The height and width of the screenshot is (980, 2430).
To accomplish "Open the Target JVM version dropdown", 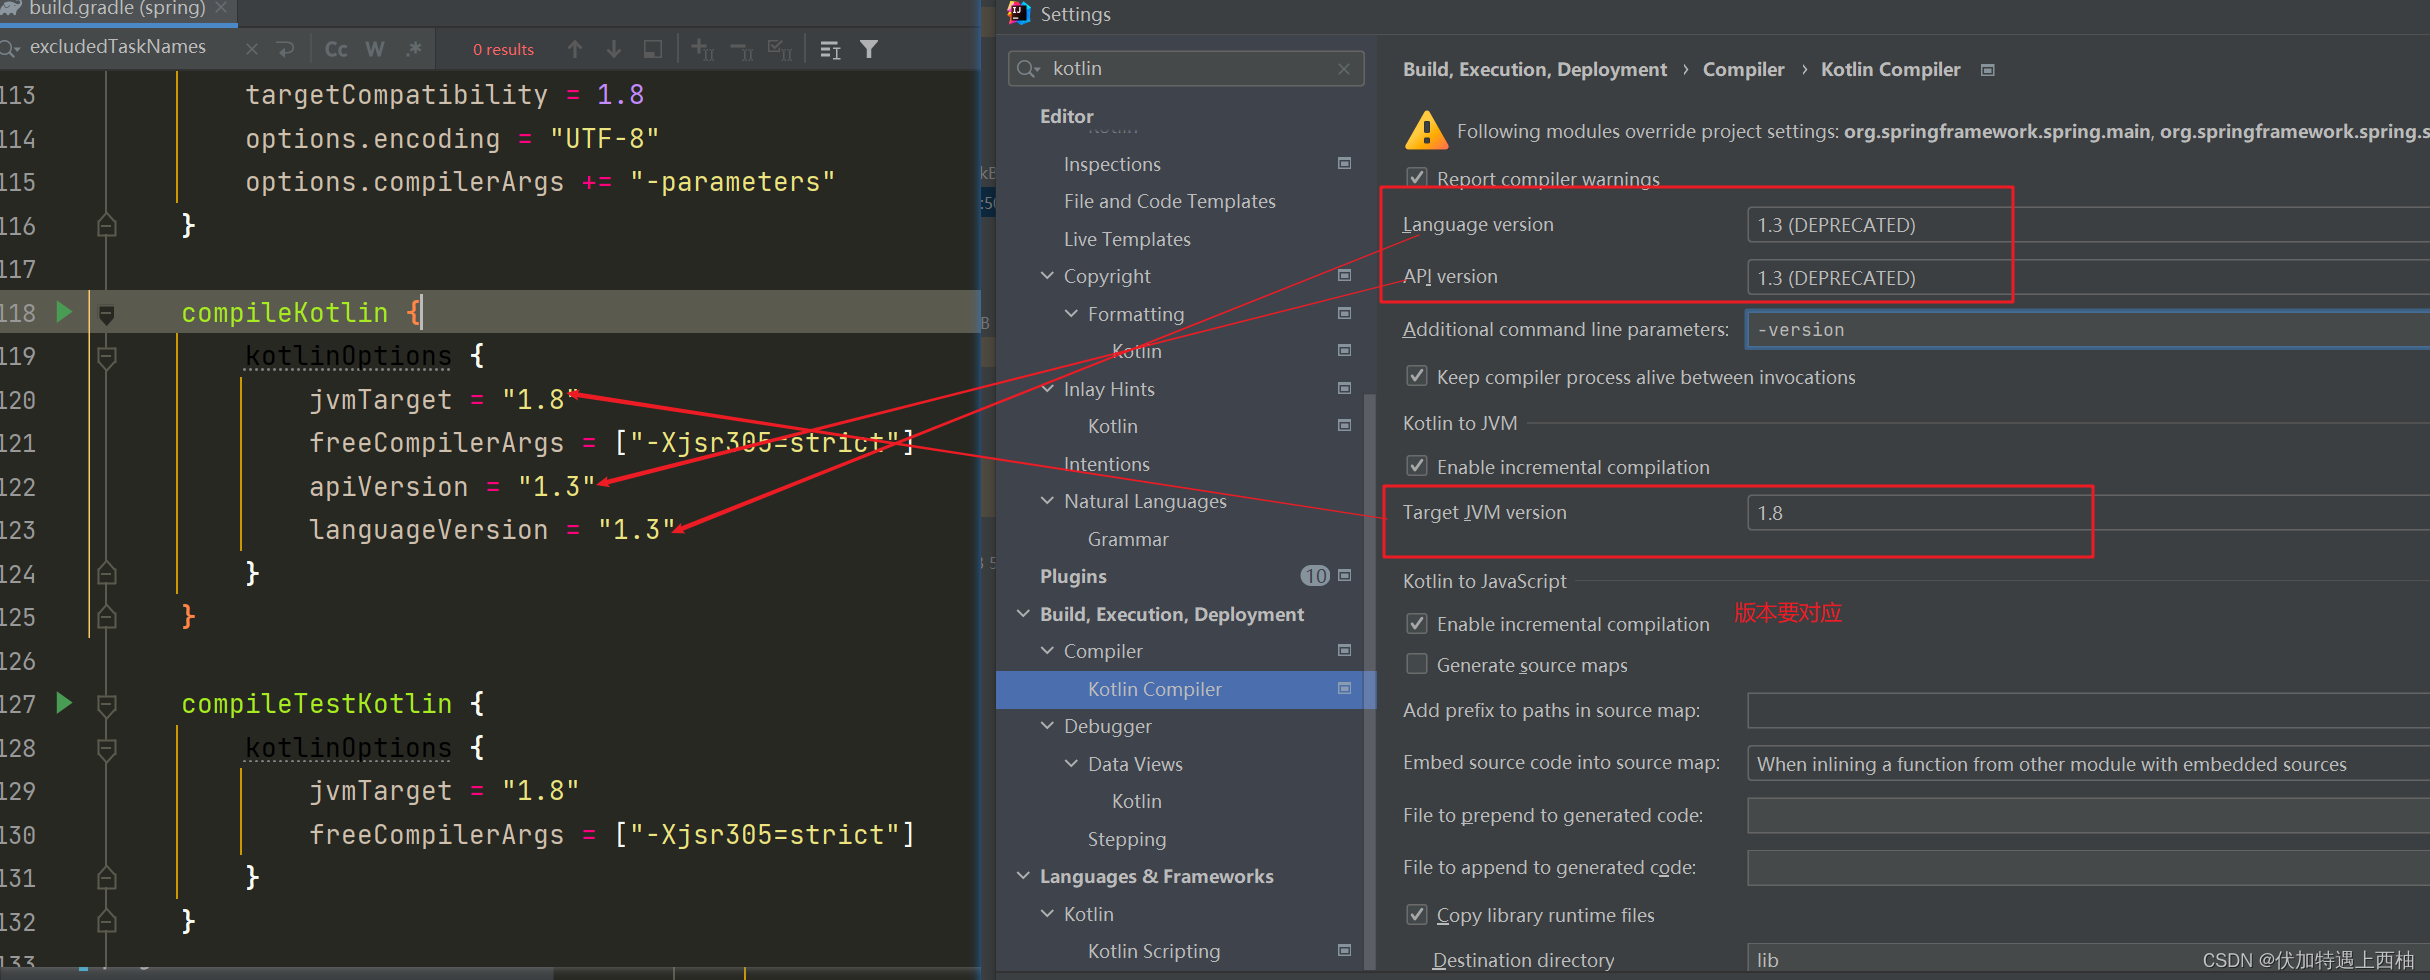I will (x=2088, y=513).
